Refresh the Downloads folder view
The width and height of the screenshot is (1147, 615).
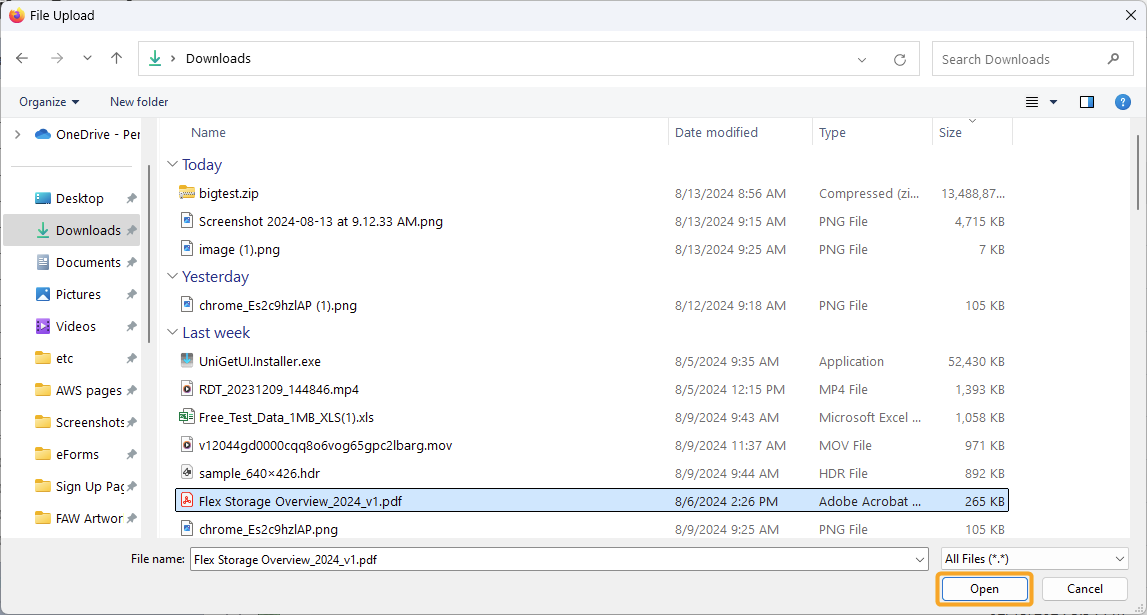click(x=899, y=58)
